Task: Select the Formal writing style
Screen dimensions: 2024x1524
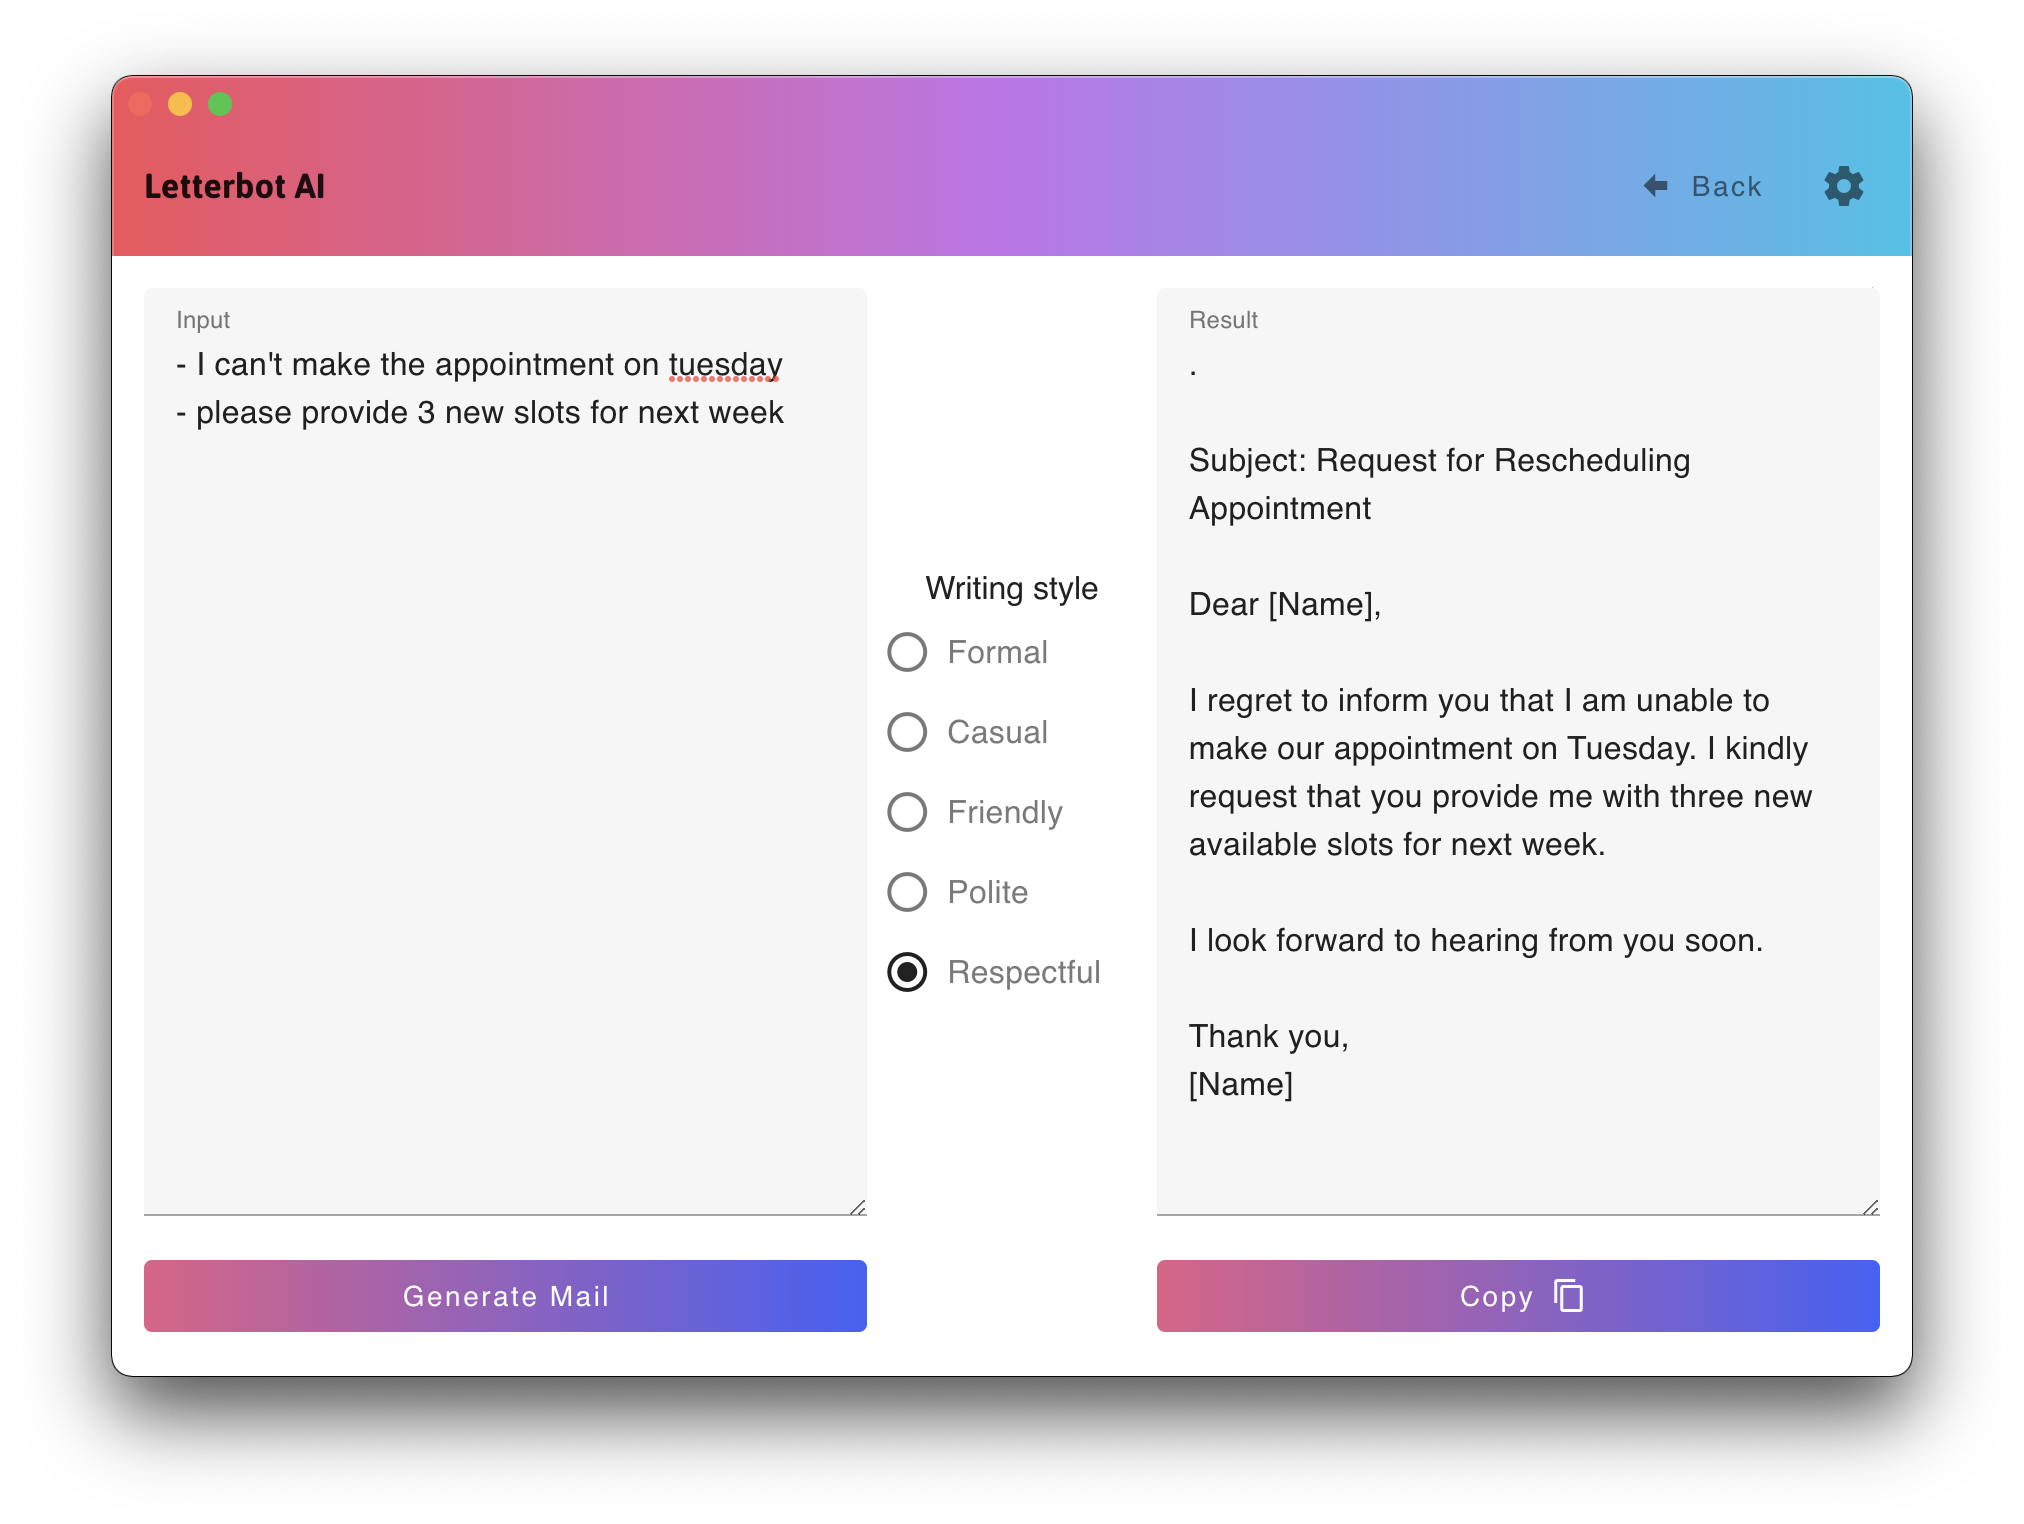Action: tap(907, 652)
